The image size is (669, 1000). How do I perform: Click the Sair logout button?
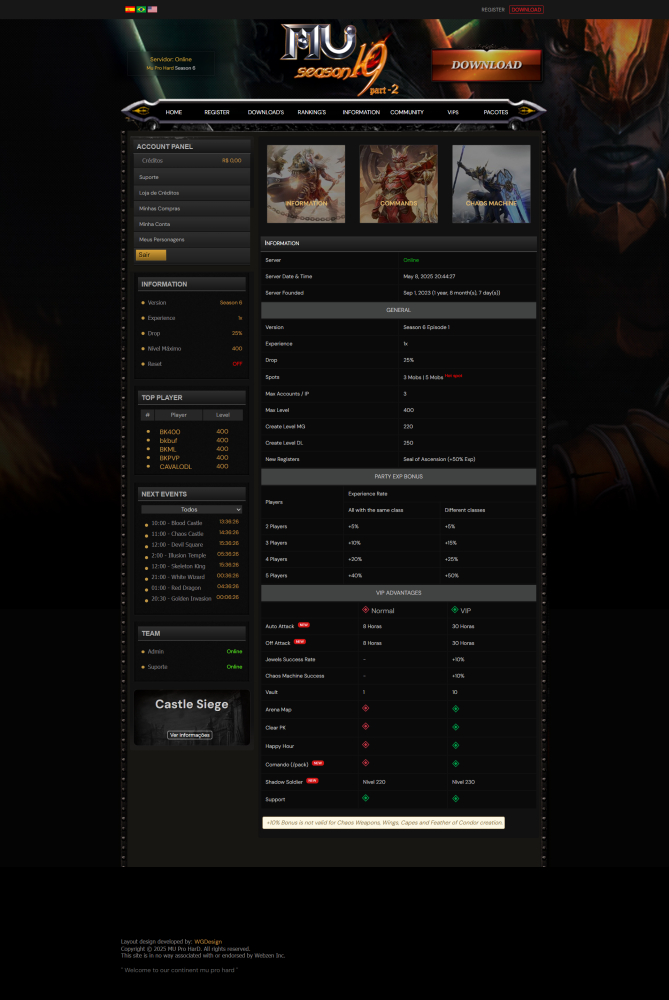click(x=151, y=255)
